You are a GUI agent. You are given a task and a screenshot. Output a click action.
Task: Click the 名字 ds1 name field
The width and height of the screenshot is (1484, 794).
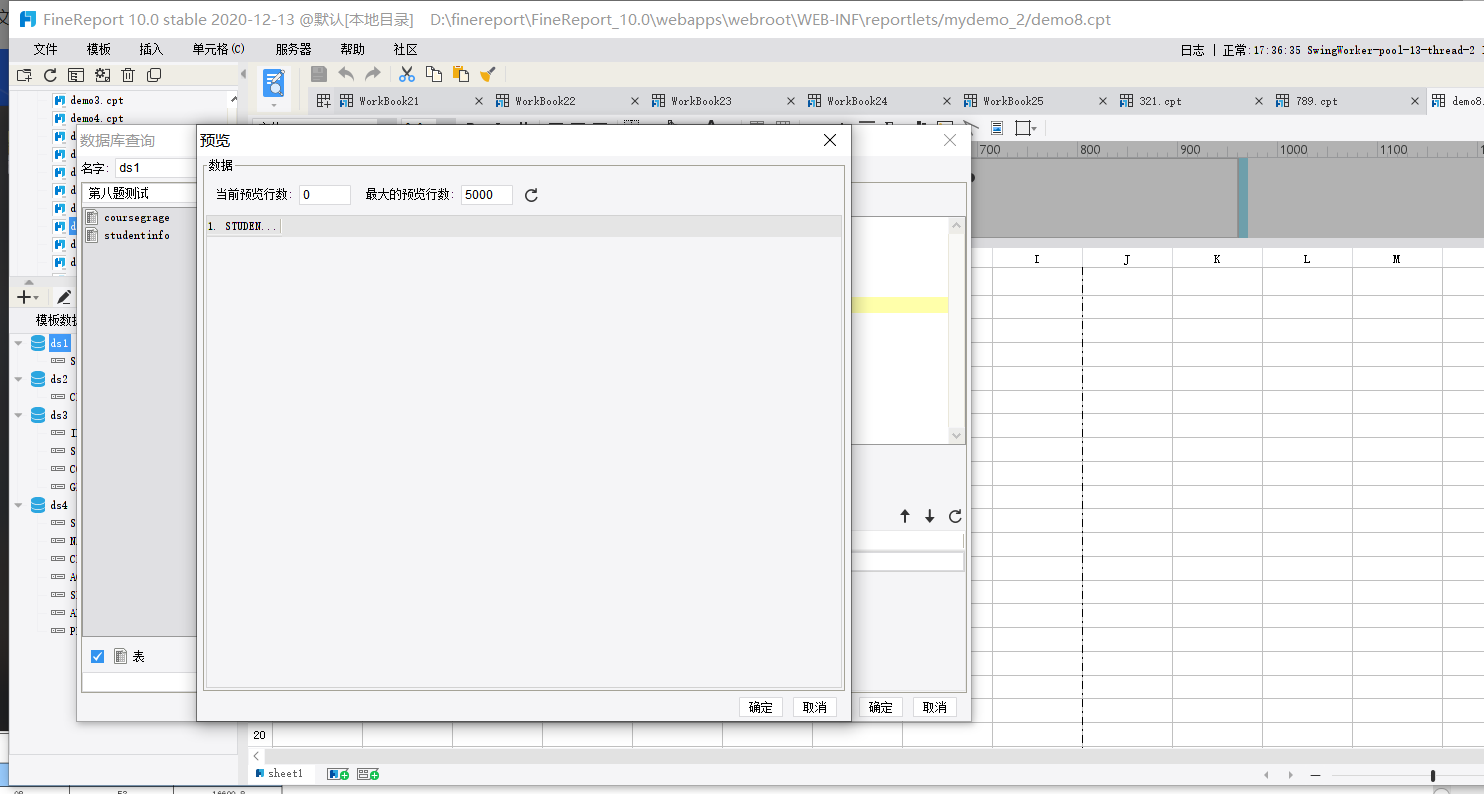point(156,168)
